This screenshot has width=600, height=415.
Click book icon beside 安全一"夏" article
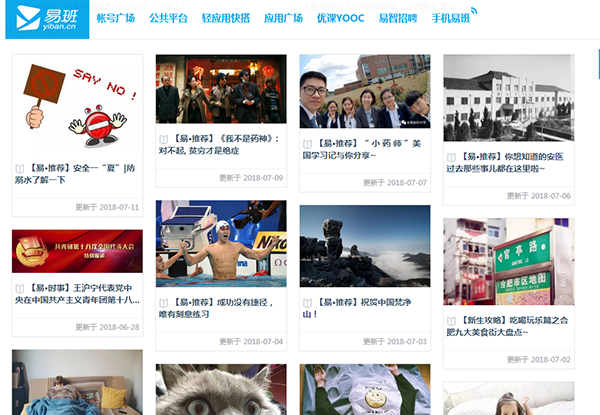click(19, 168)
